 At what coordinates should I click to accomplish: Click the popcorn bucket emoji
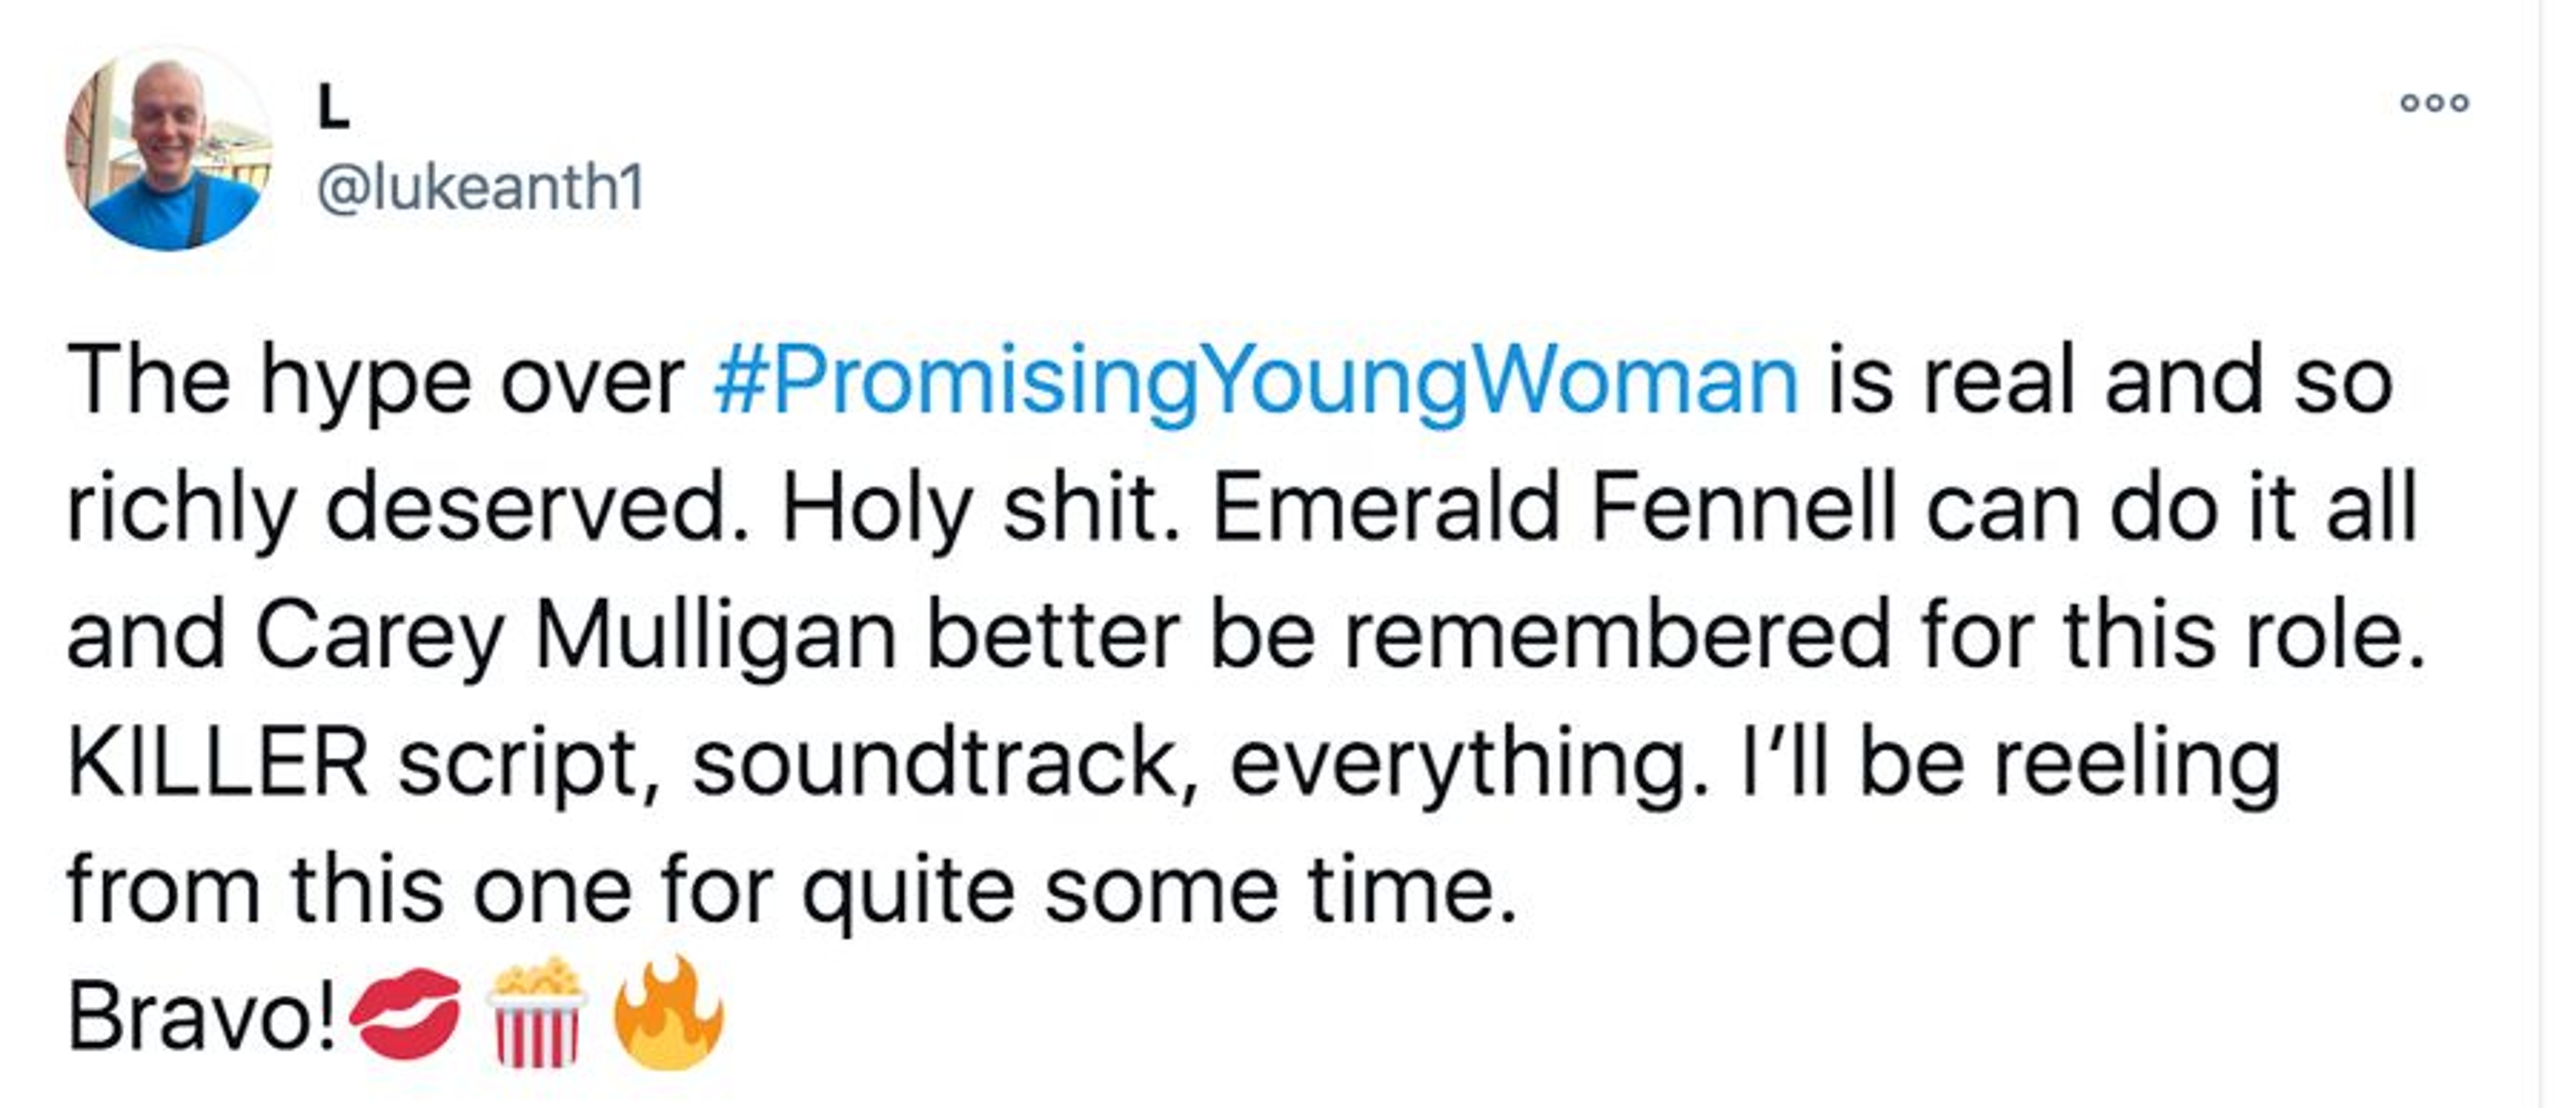tap(537, 1012)
